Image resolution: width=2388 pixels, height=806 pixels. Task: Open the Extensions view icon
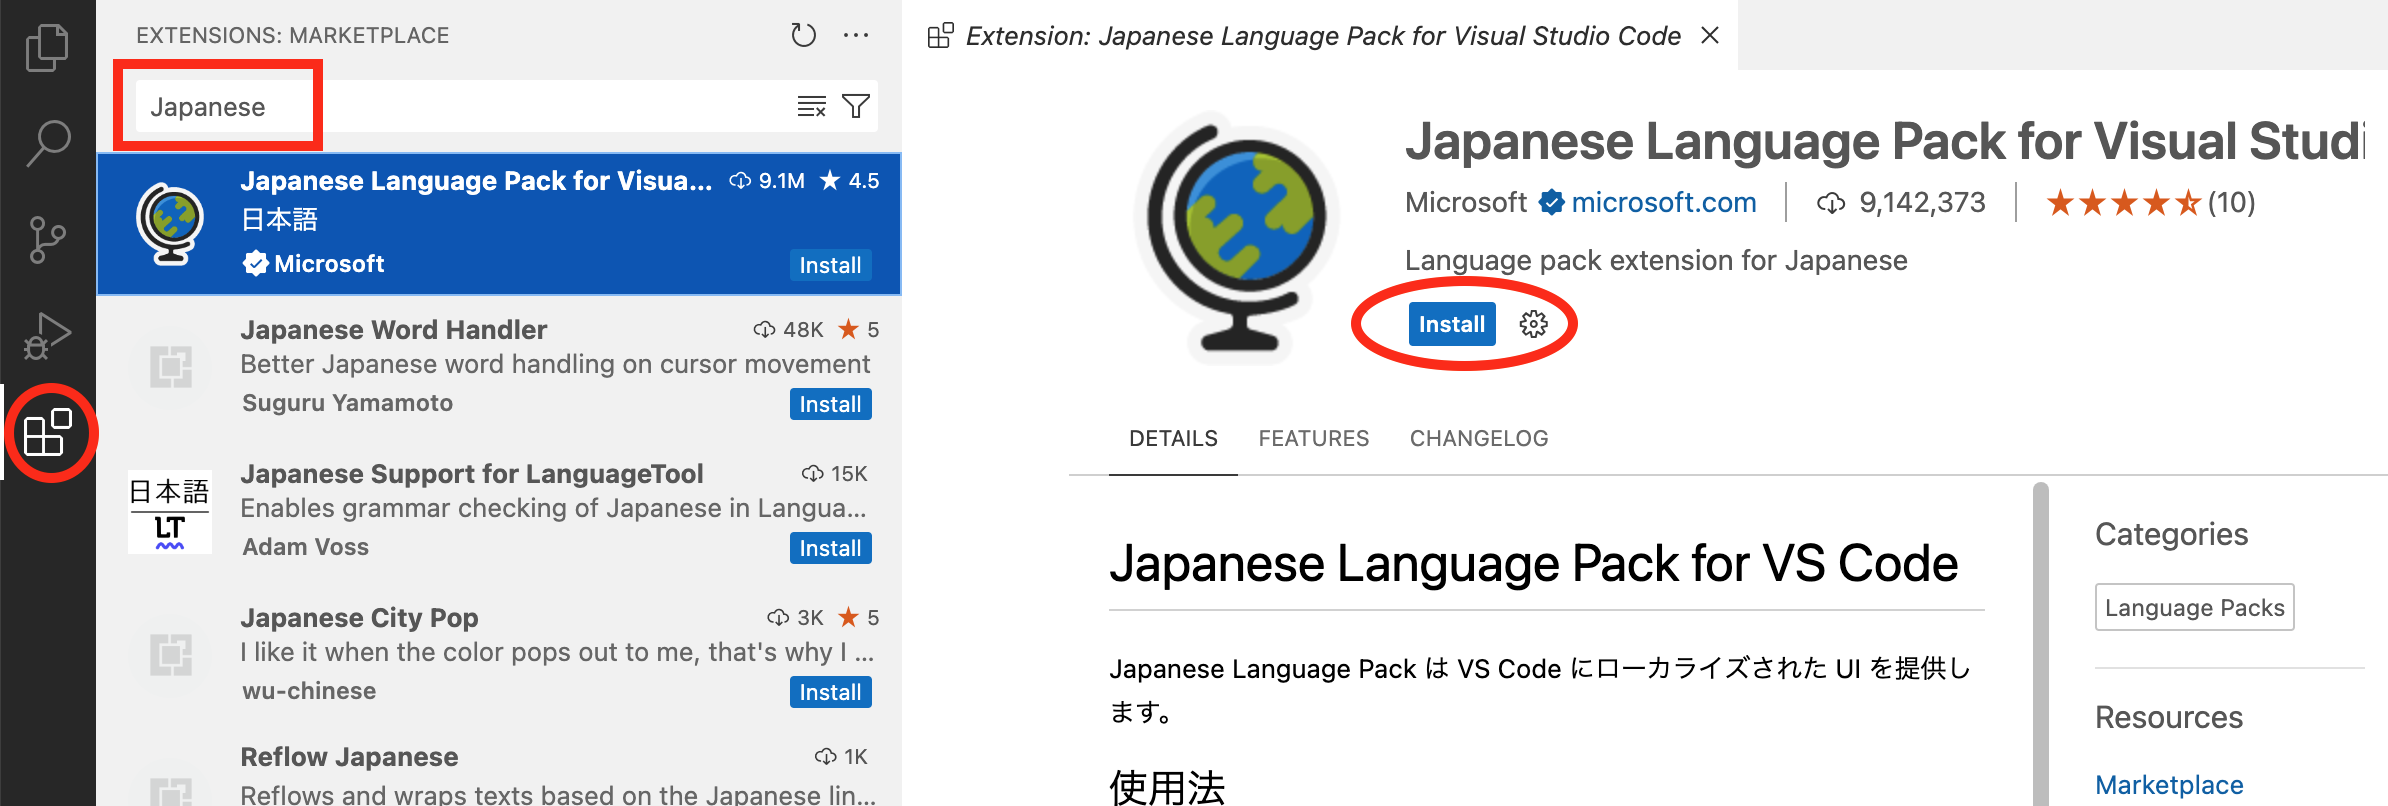(x=47, y=433)
